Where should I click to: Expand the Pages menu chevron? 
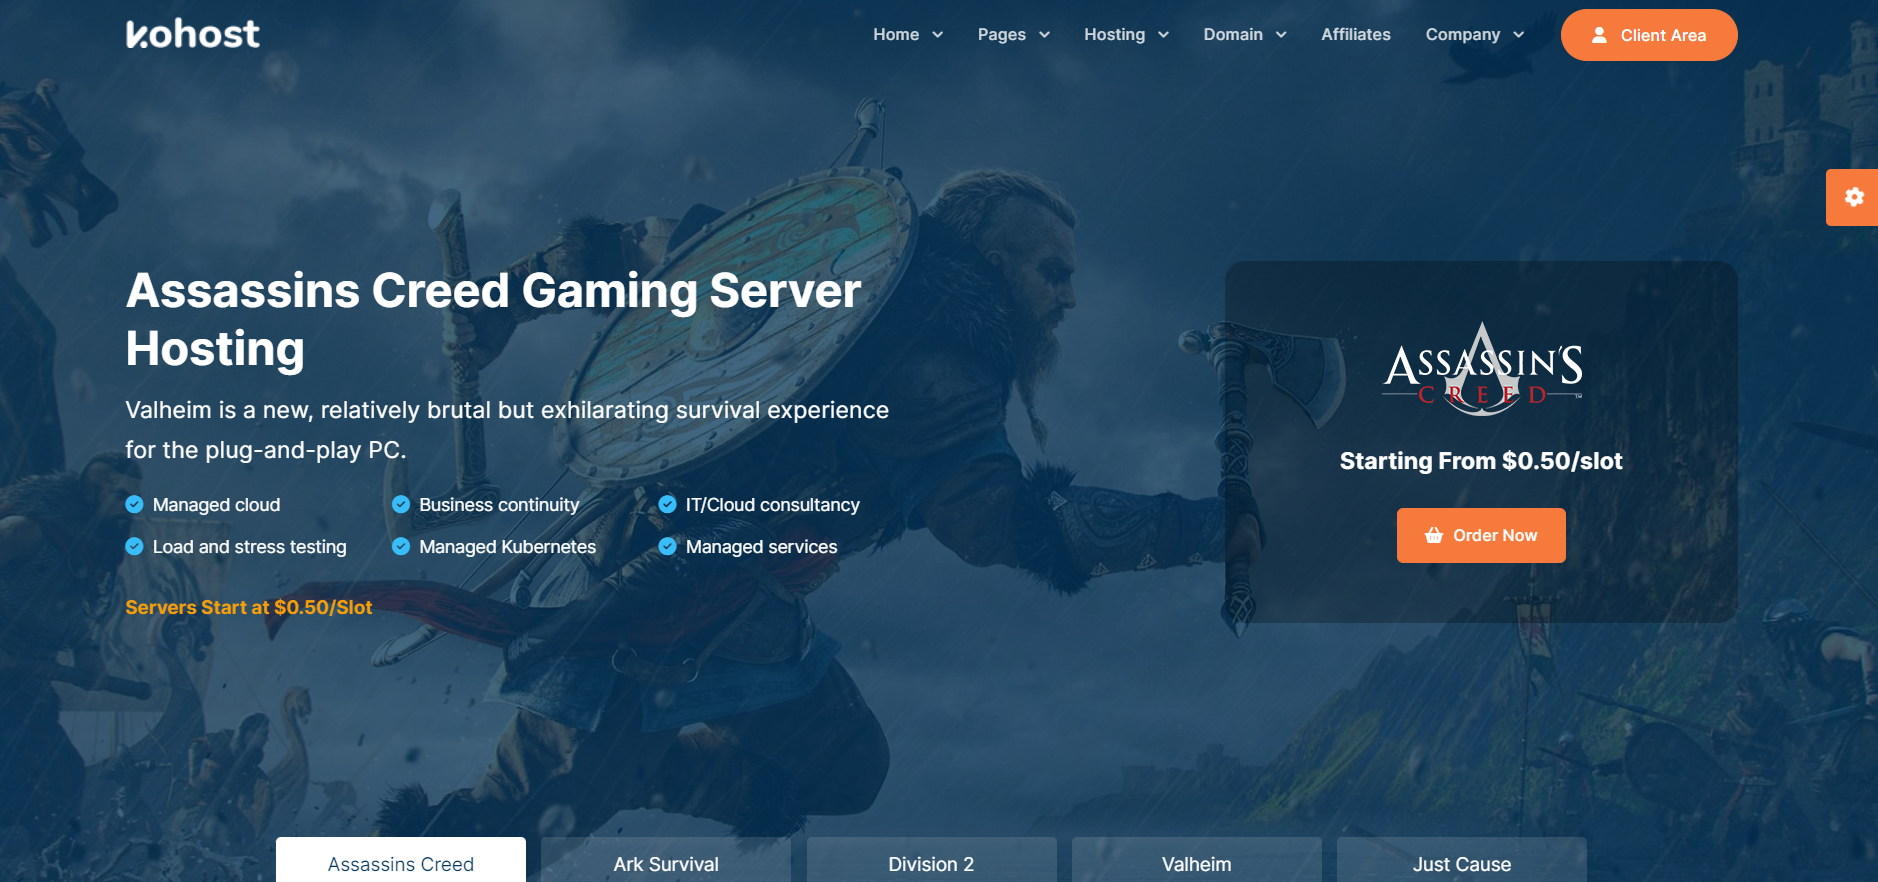[1045, 35]
